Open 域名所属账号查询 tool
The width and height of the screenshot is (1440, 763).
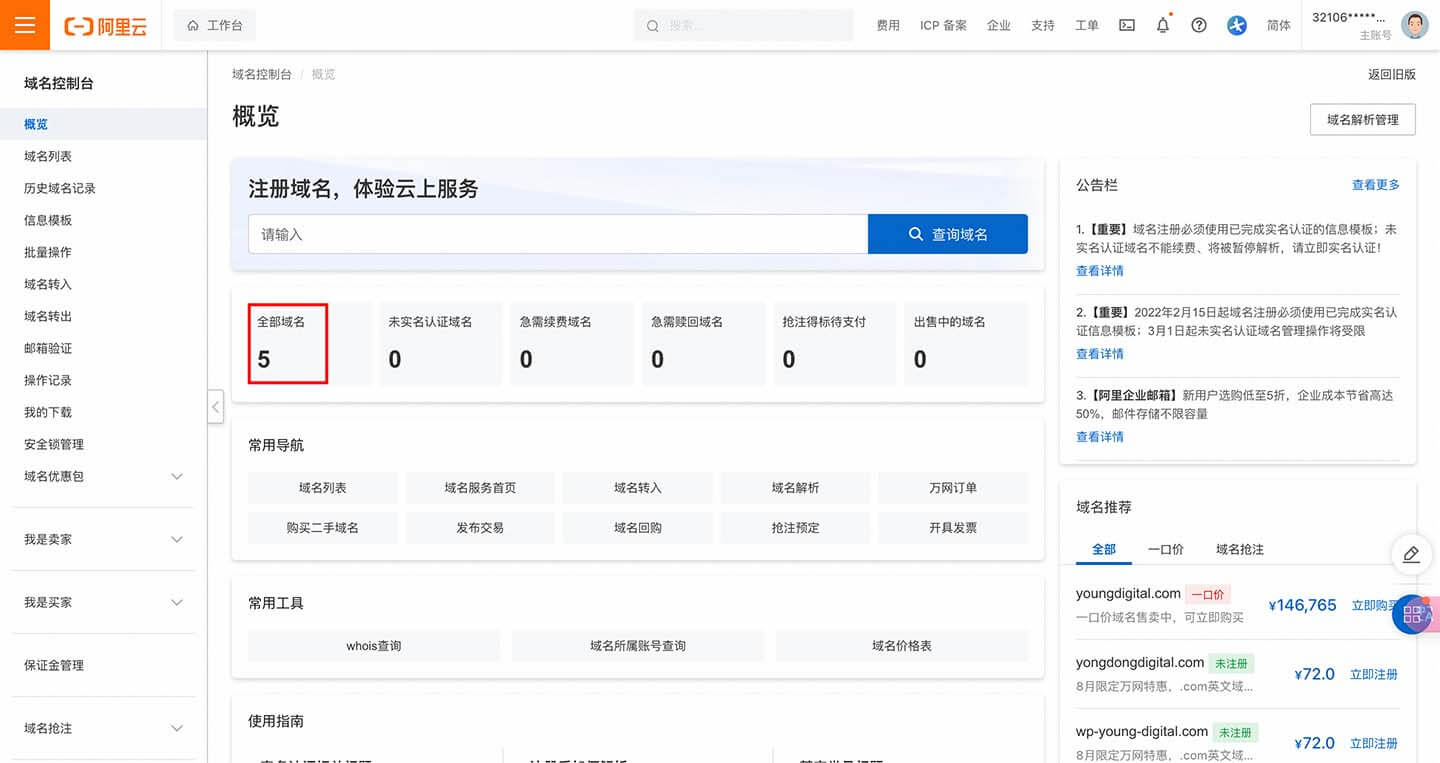point(638,646)
